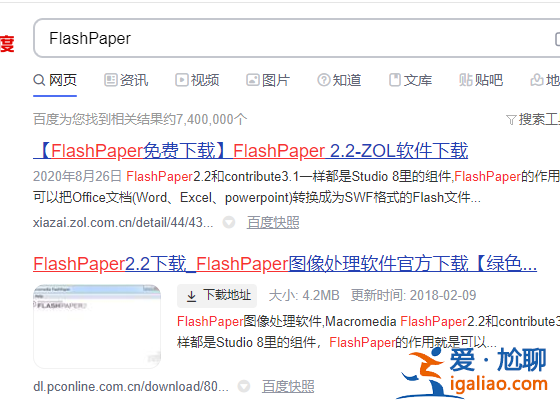Open the 视频 tab

197,80
